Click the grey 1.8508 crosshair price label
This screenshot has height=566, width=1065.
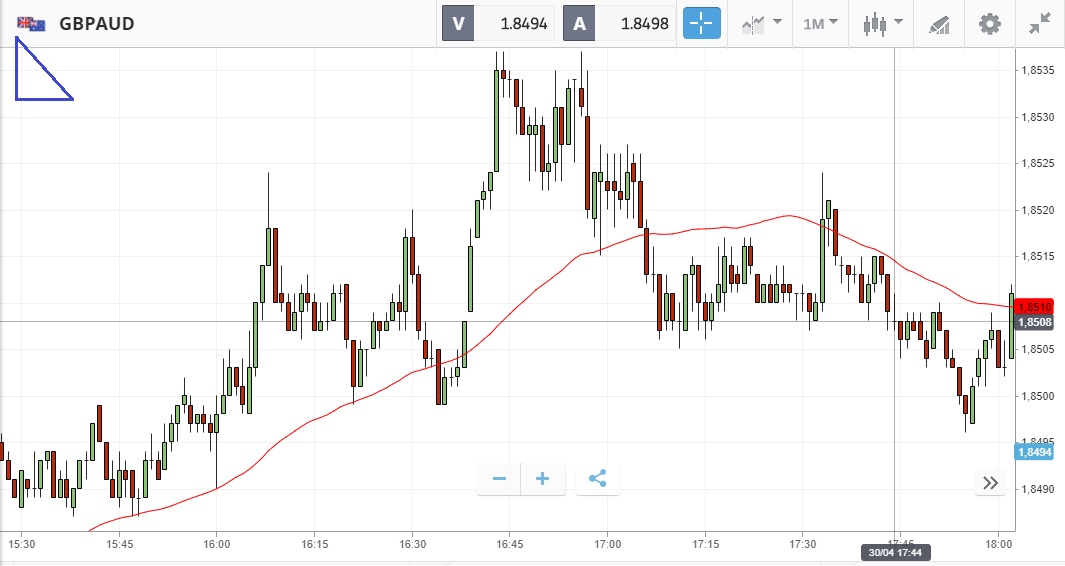tap(1034, 323)
